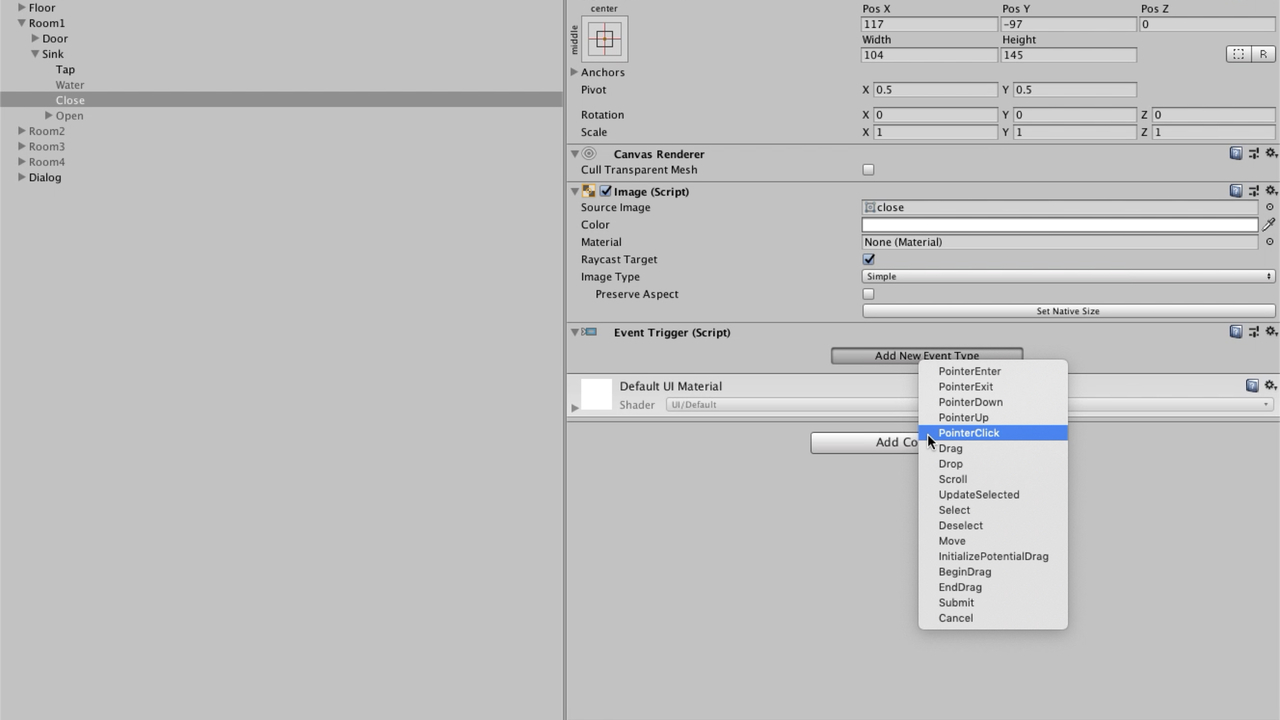1280x720 pixels.
Task: Choose PointerClick from the event menu
Action: click(968, 433)
